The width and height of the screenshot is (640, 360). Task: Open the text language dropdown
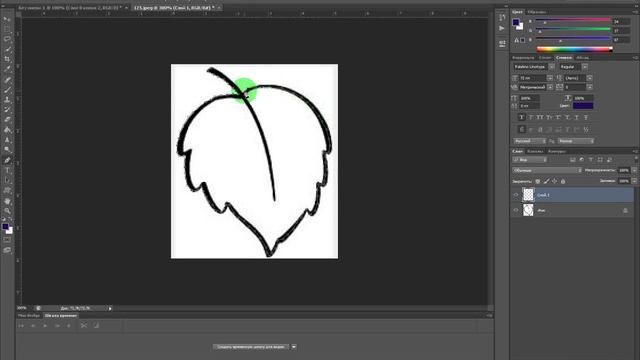coord(530,141)
